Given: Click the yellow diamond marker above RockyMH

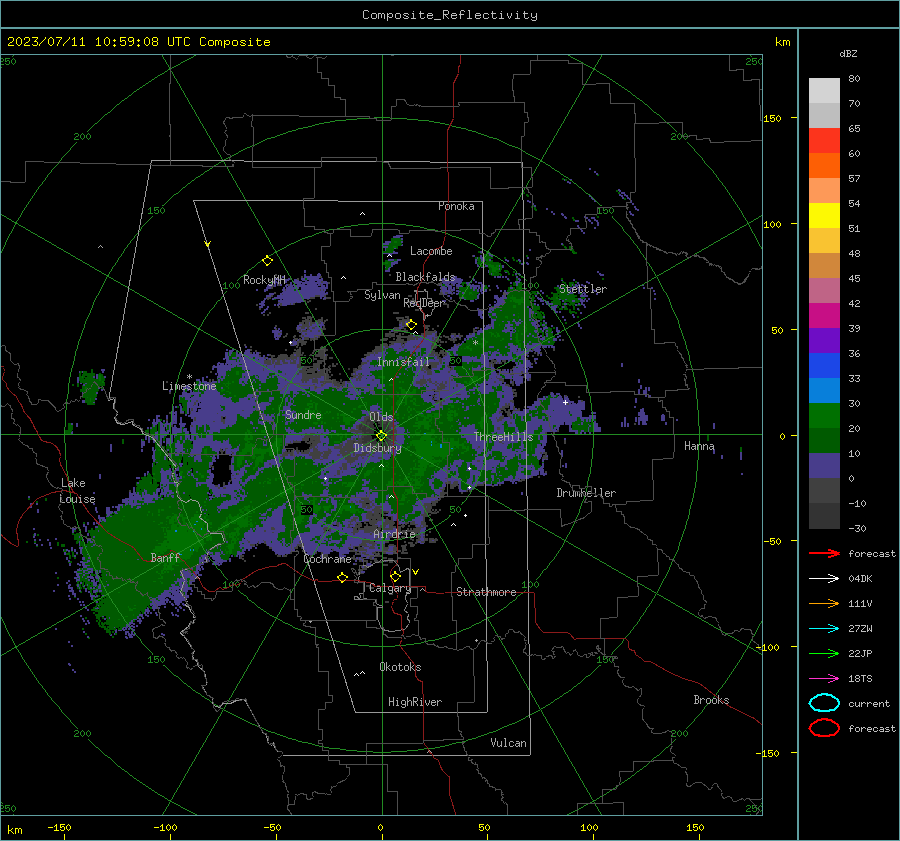Looking at the screenshot, I should click(x=267, y=261).
